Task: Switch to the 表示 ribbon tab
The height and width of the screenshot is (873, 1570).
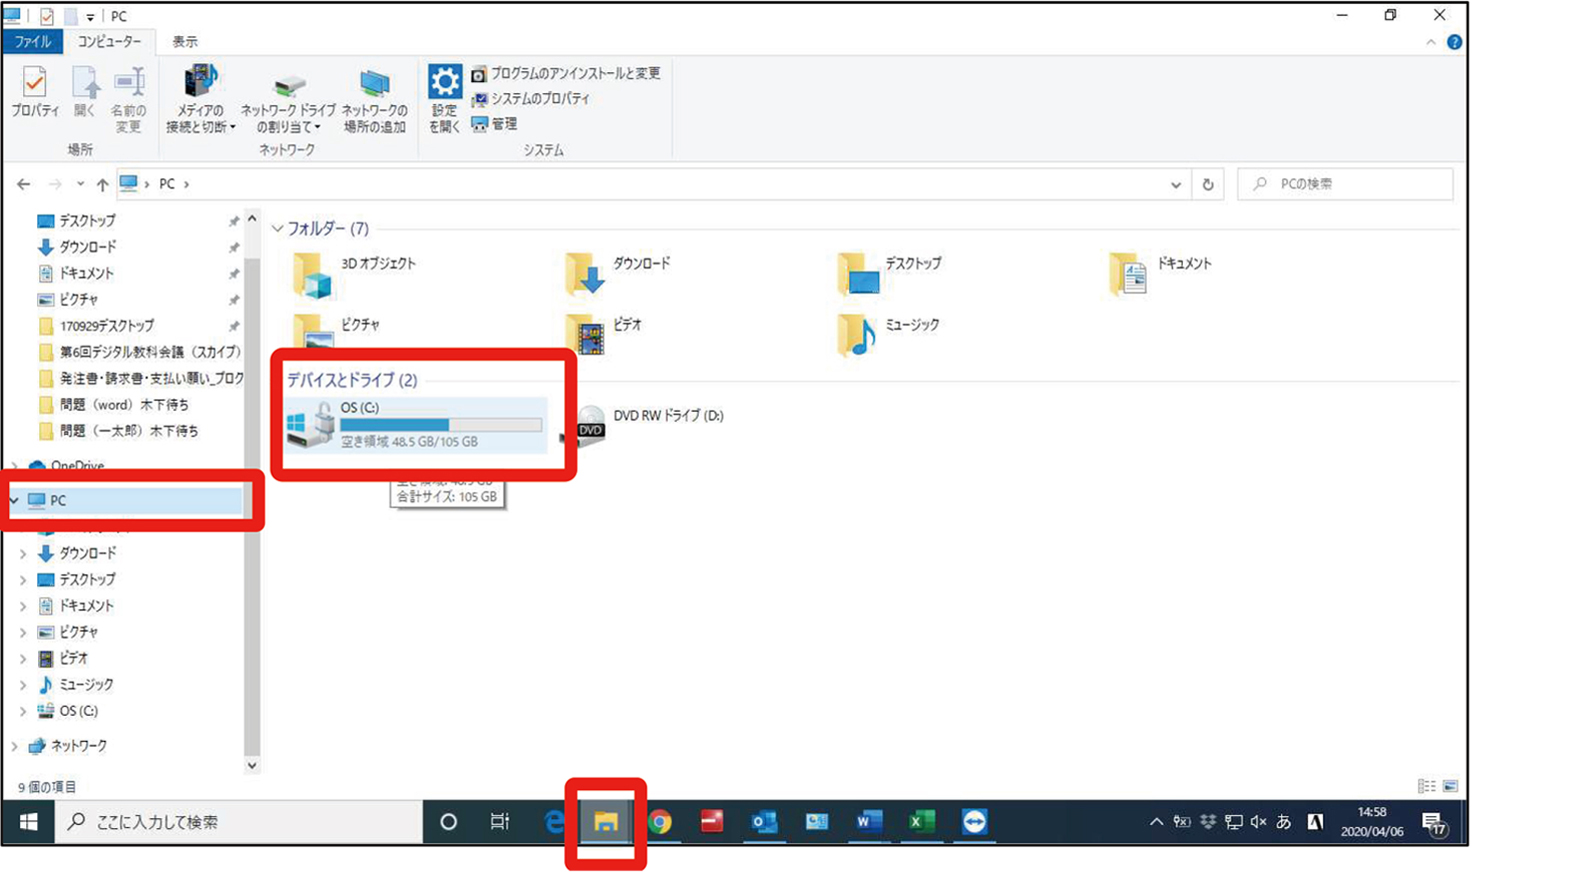Action: 185,42
